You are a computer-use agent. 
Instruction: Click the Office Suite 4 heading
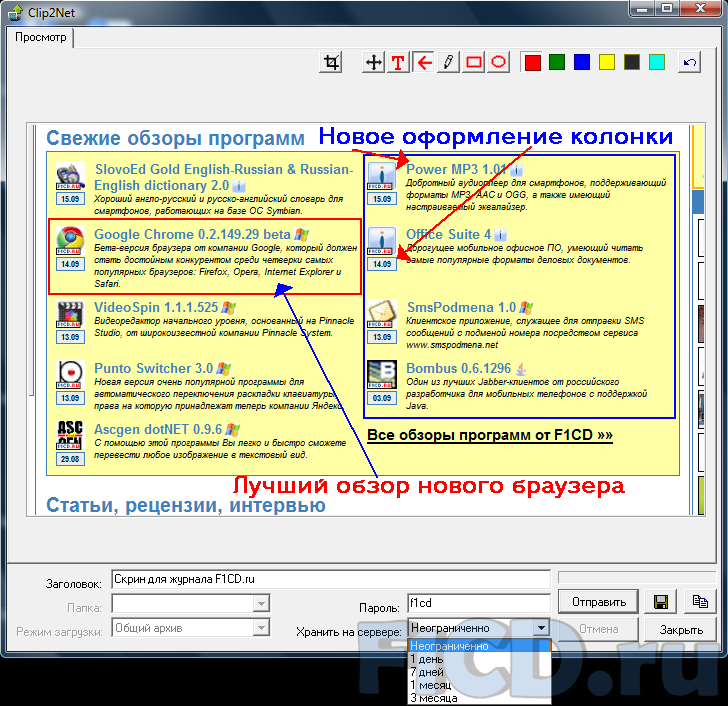click(x=448, y=234)
